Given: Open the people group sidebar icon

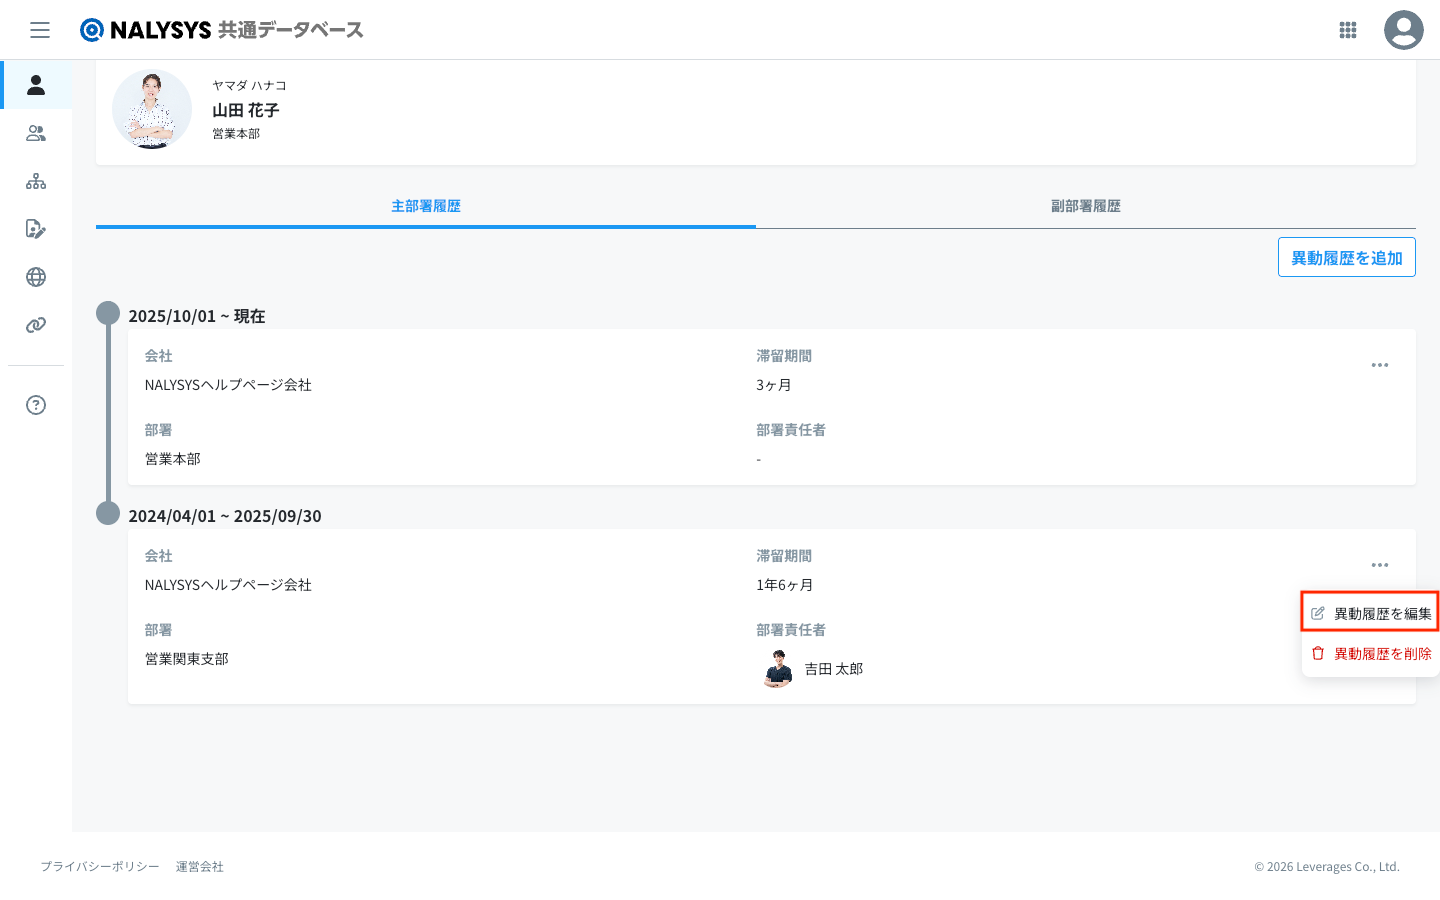Looking at the screenshot, I should [x=36, y=133].
